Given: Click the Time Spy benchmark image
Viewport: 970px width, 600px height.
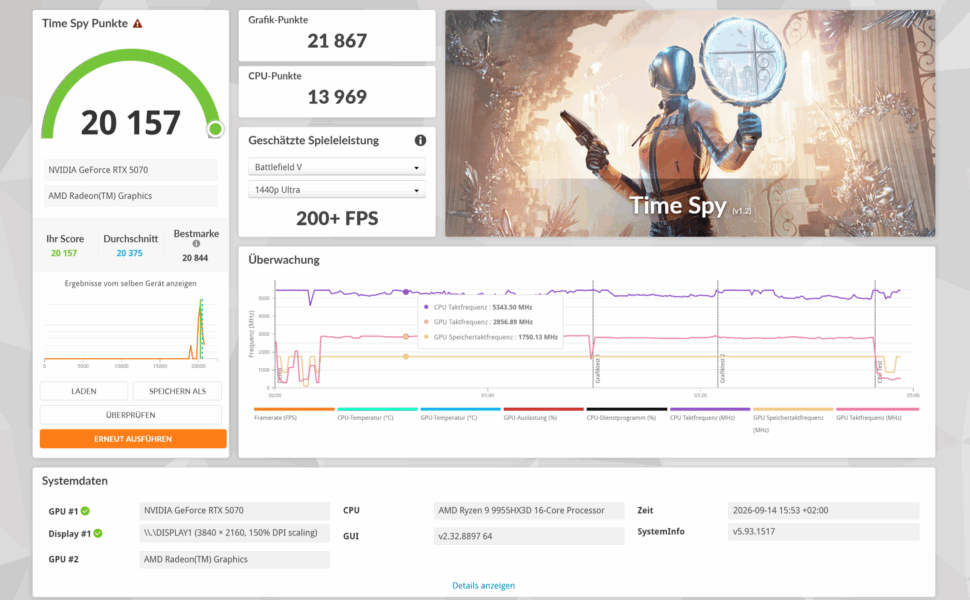Looking at the screenshot, I should [690, 123].
